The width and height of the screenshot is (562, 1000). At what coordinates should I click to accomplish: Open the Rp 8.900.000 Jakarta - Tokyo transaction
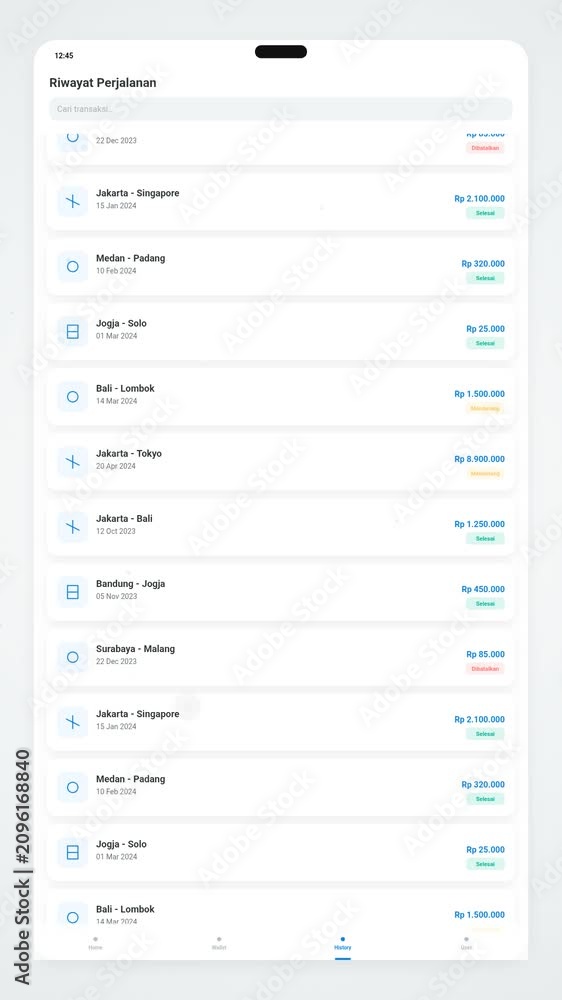click(x=281, y=462)
